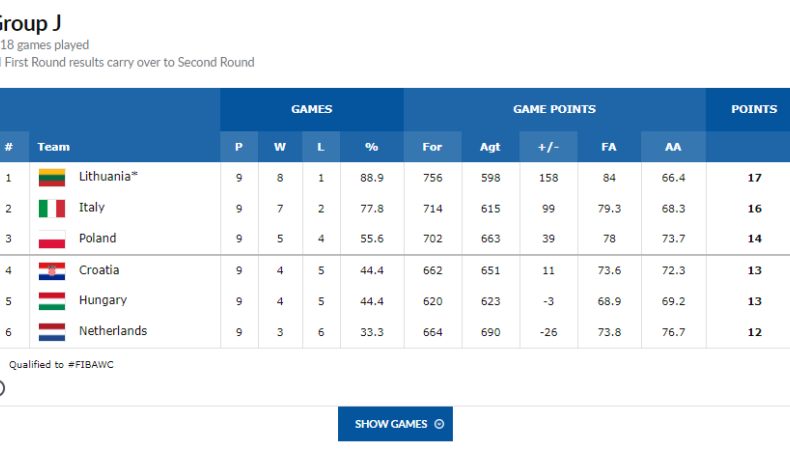This screenshot has height=450, width=790.
Task: Click the Hungary team name
Action: point(103,301)
